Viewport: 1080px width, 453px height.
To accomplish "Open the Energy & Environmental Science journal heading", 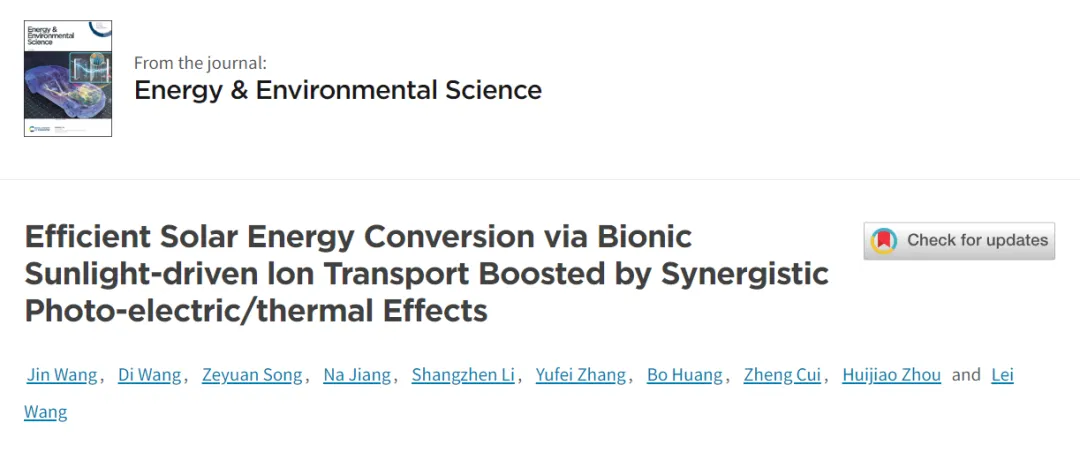I will [x=338, y=90].
